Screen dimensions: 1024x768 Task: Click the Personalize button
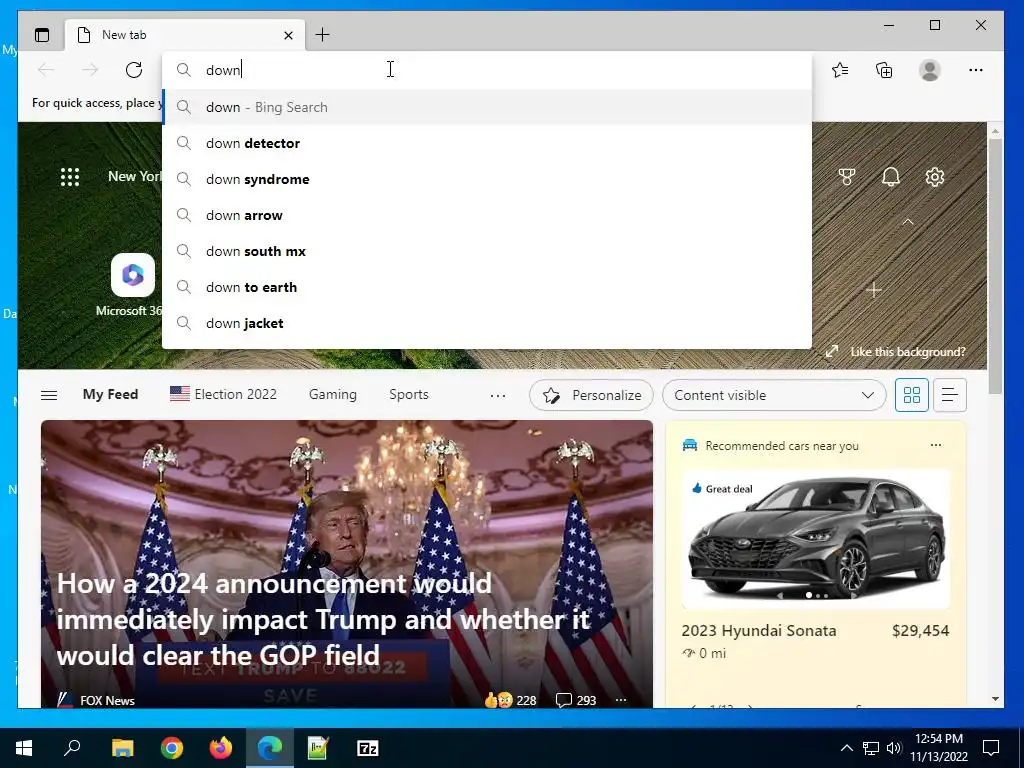[x=591, y=395]
